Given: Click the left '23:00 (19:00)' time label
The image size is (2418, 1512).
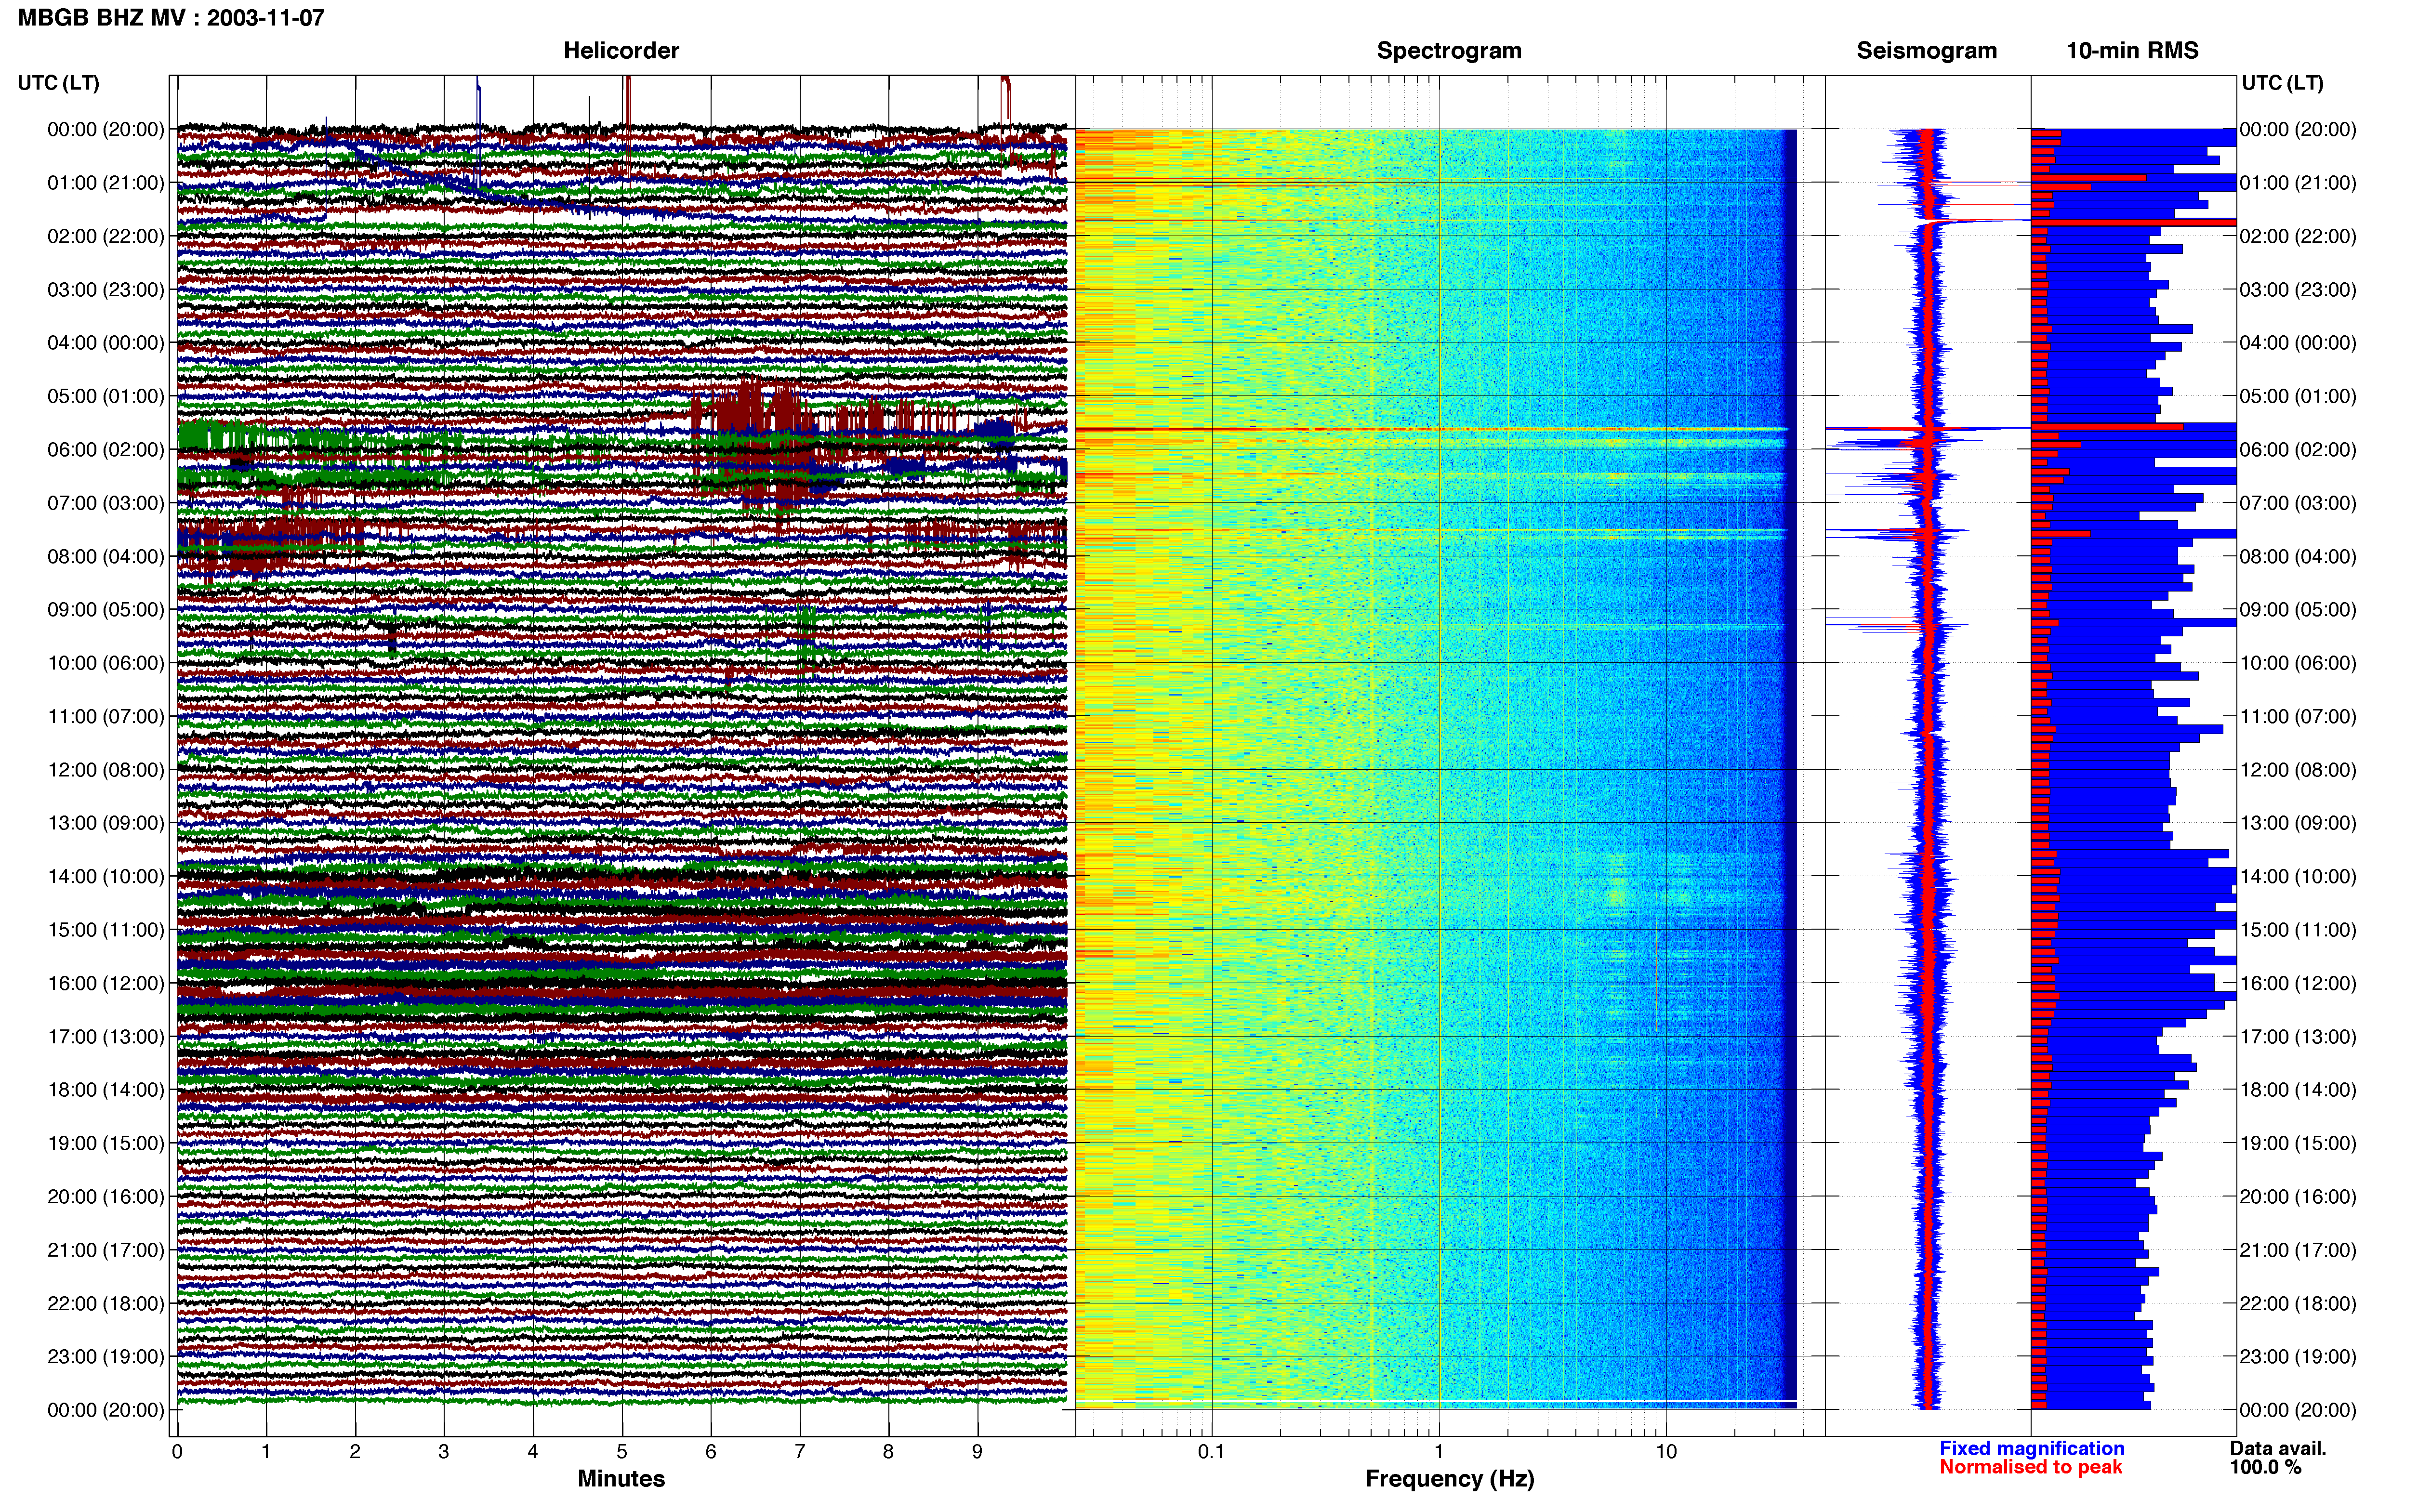Looking at the screenshot, I should (x=106, y=1357).
